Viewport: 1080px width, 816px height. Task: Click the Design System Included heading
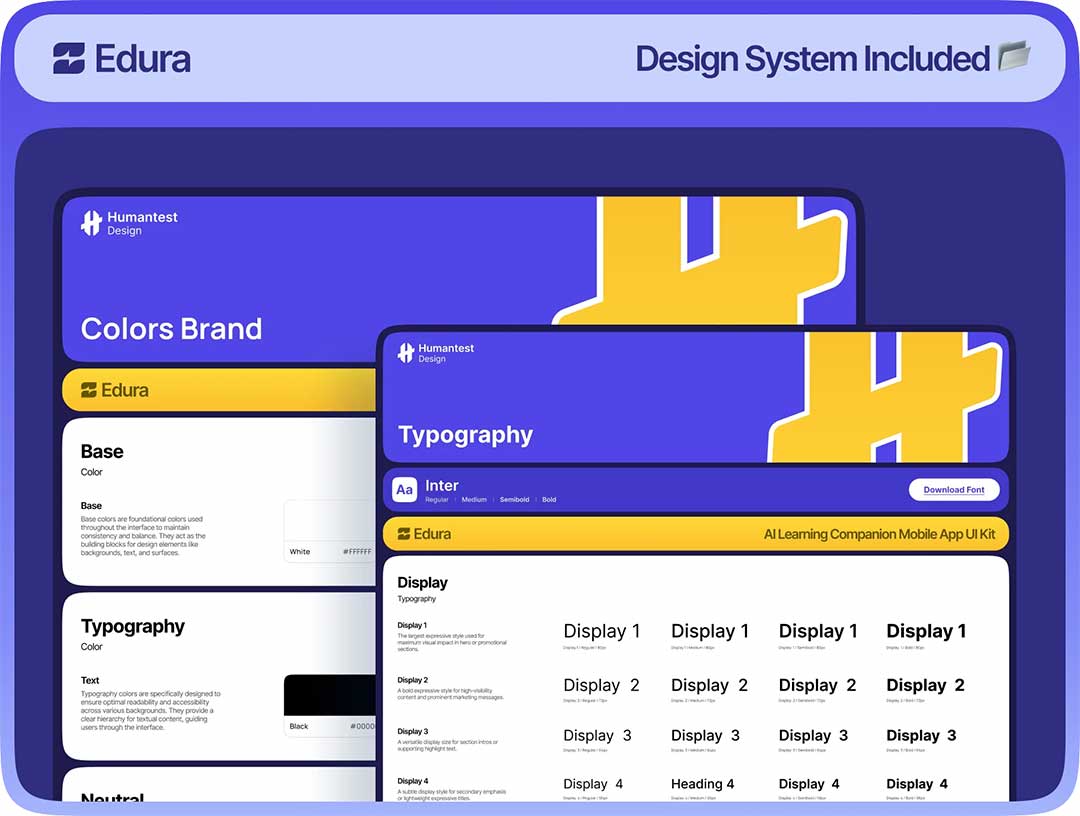click(812, 59)
